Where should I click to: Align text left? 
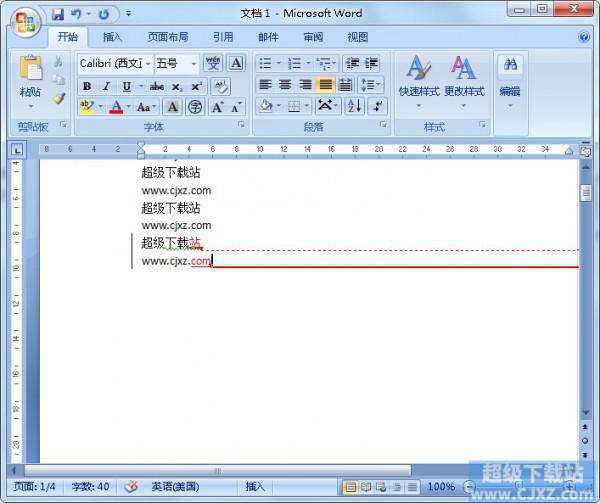(x=265, y=85)
